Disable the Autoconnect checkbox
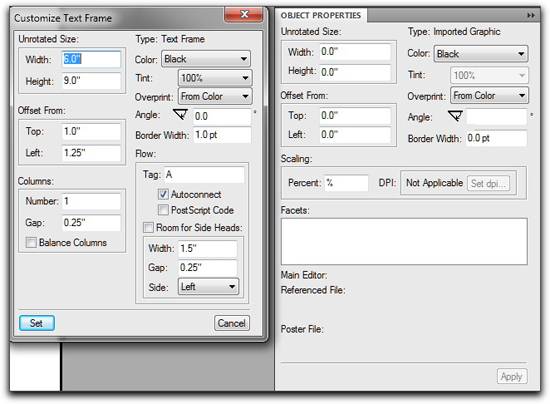The image size is (550, 404). pyautogui.click(x=163, y=194)
